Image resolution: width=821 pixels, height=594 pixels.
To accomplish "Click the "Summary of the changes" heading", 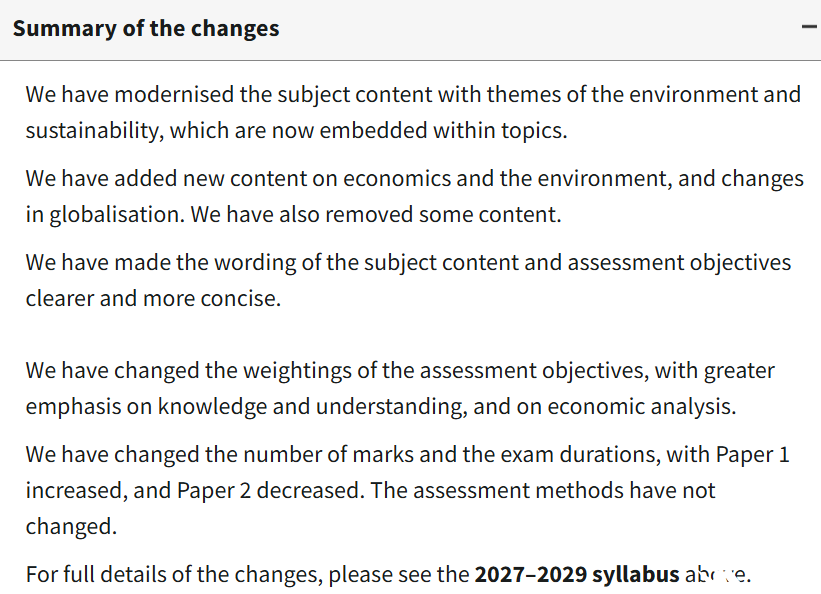I will (146, 28).
